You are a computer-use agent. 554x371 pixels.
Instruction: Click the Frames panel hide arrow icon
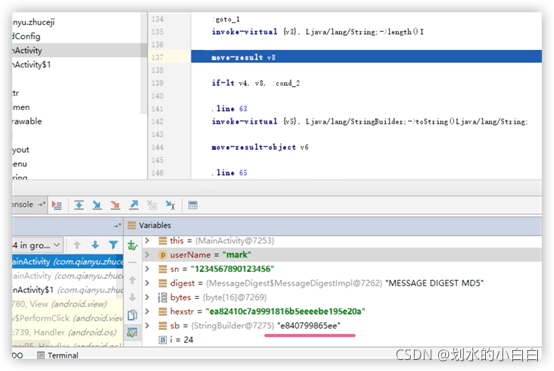click(117, 225)
